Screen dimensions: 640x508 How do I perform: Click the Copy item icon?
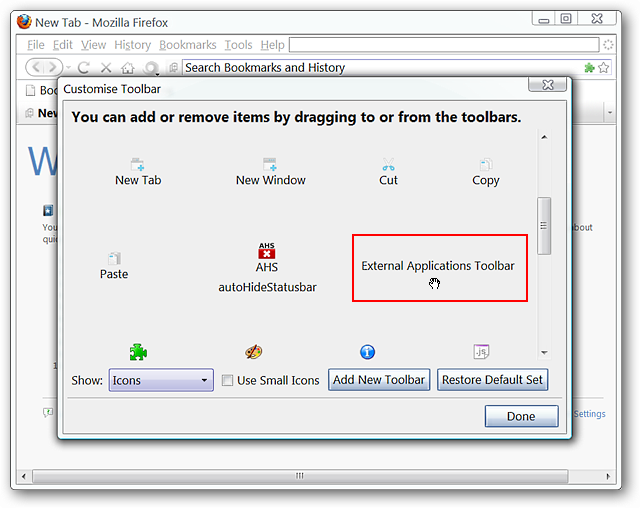tap(486, 164)
